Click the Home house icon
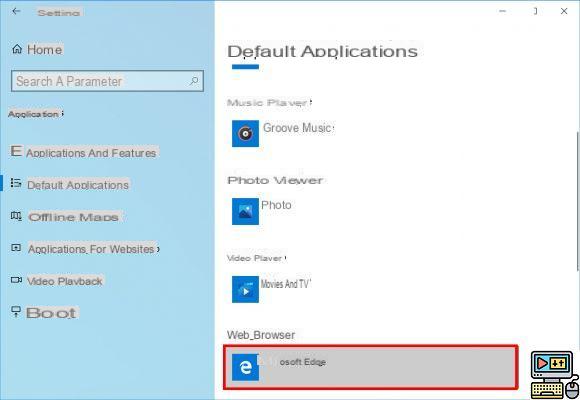Image resolution: width=580 pixels, height=400 pixels. point(17,49)
